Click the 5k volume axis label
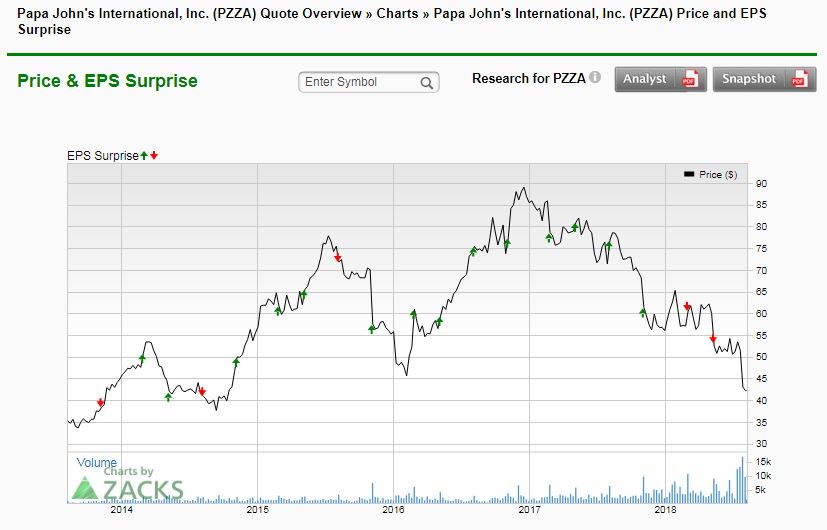The width and height of the screenshot is (827, 530). point(760,490)
